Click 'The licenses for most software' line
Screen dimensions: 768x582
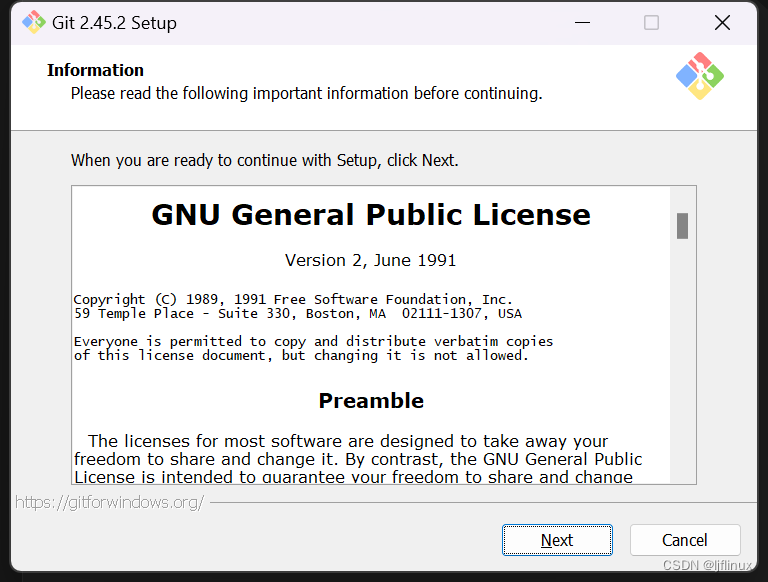point(348,441)
